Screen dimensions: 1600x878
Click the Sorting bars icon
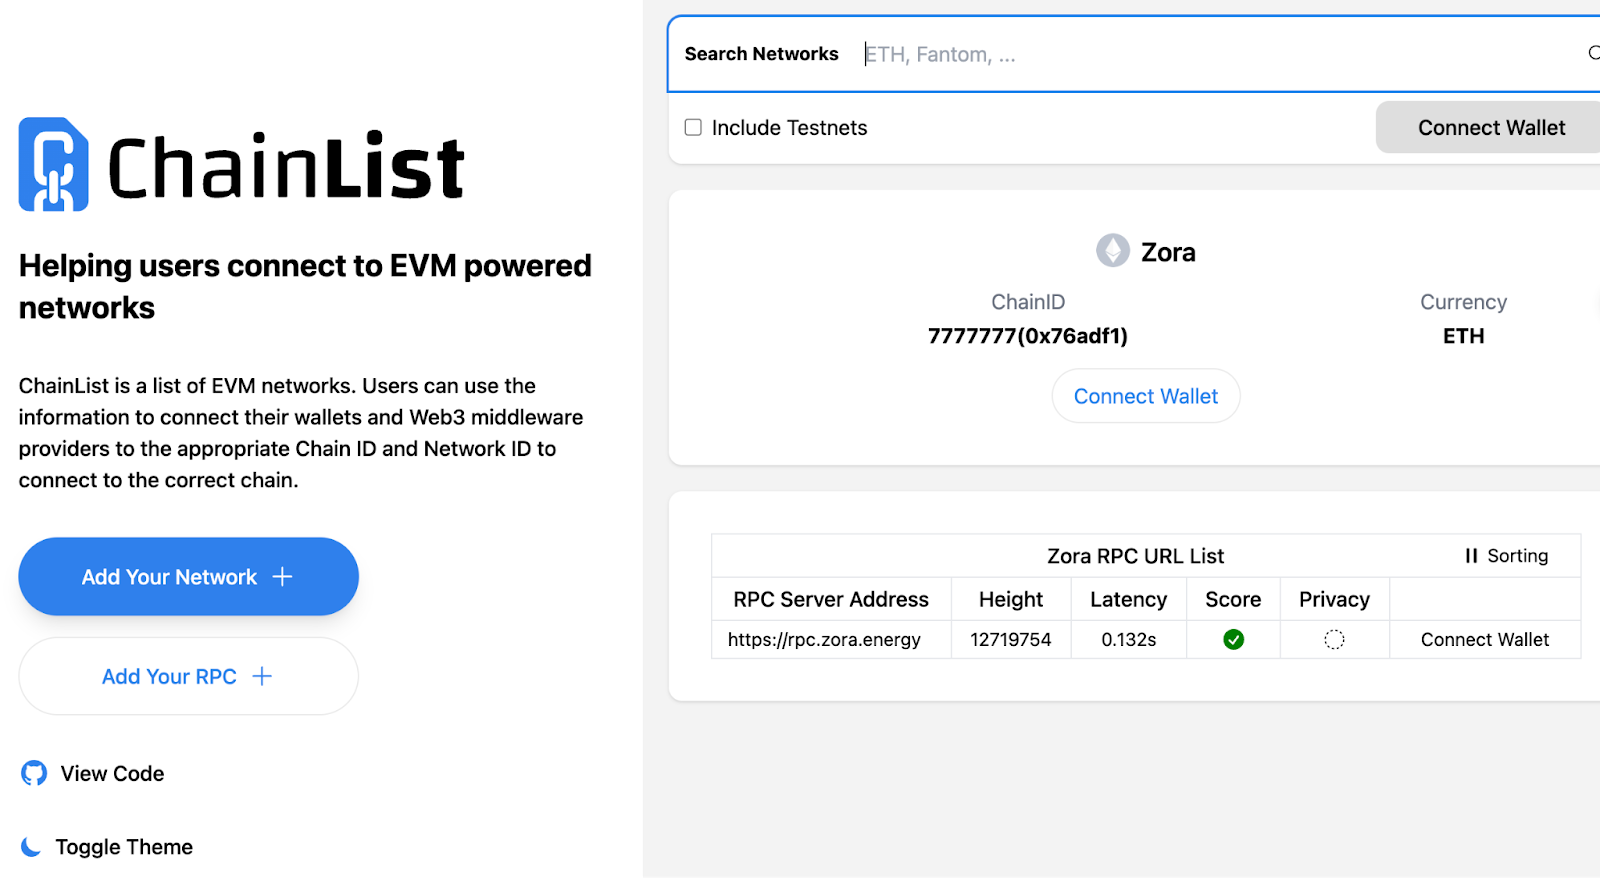click(x=1471, y=555)
